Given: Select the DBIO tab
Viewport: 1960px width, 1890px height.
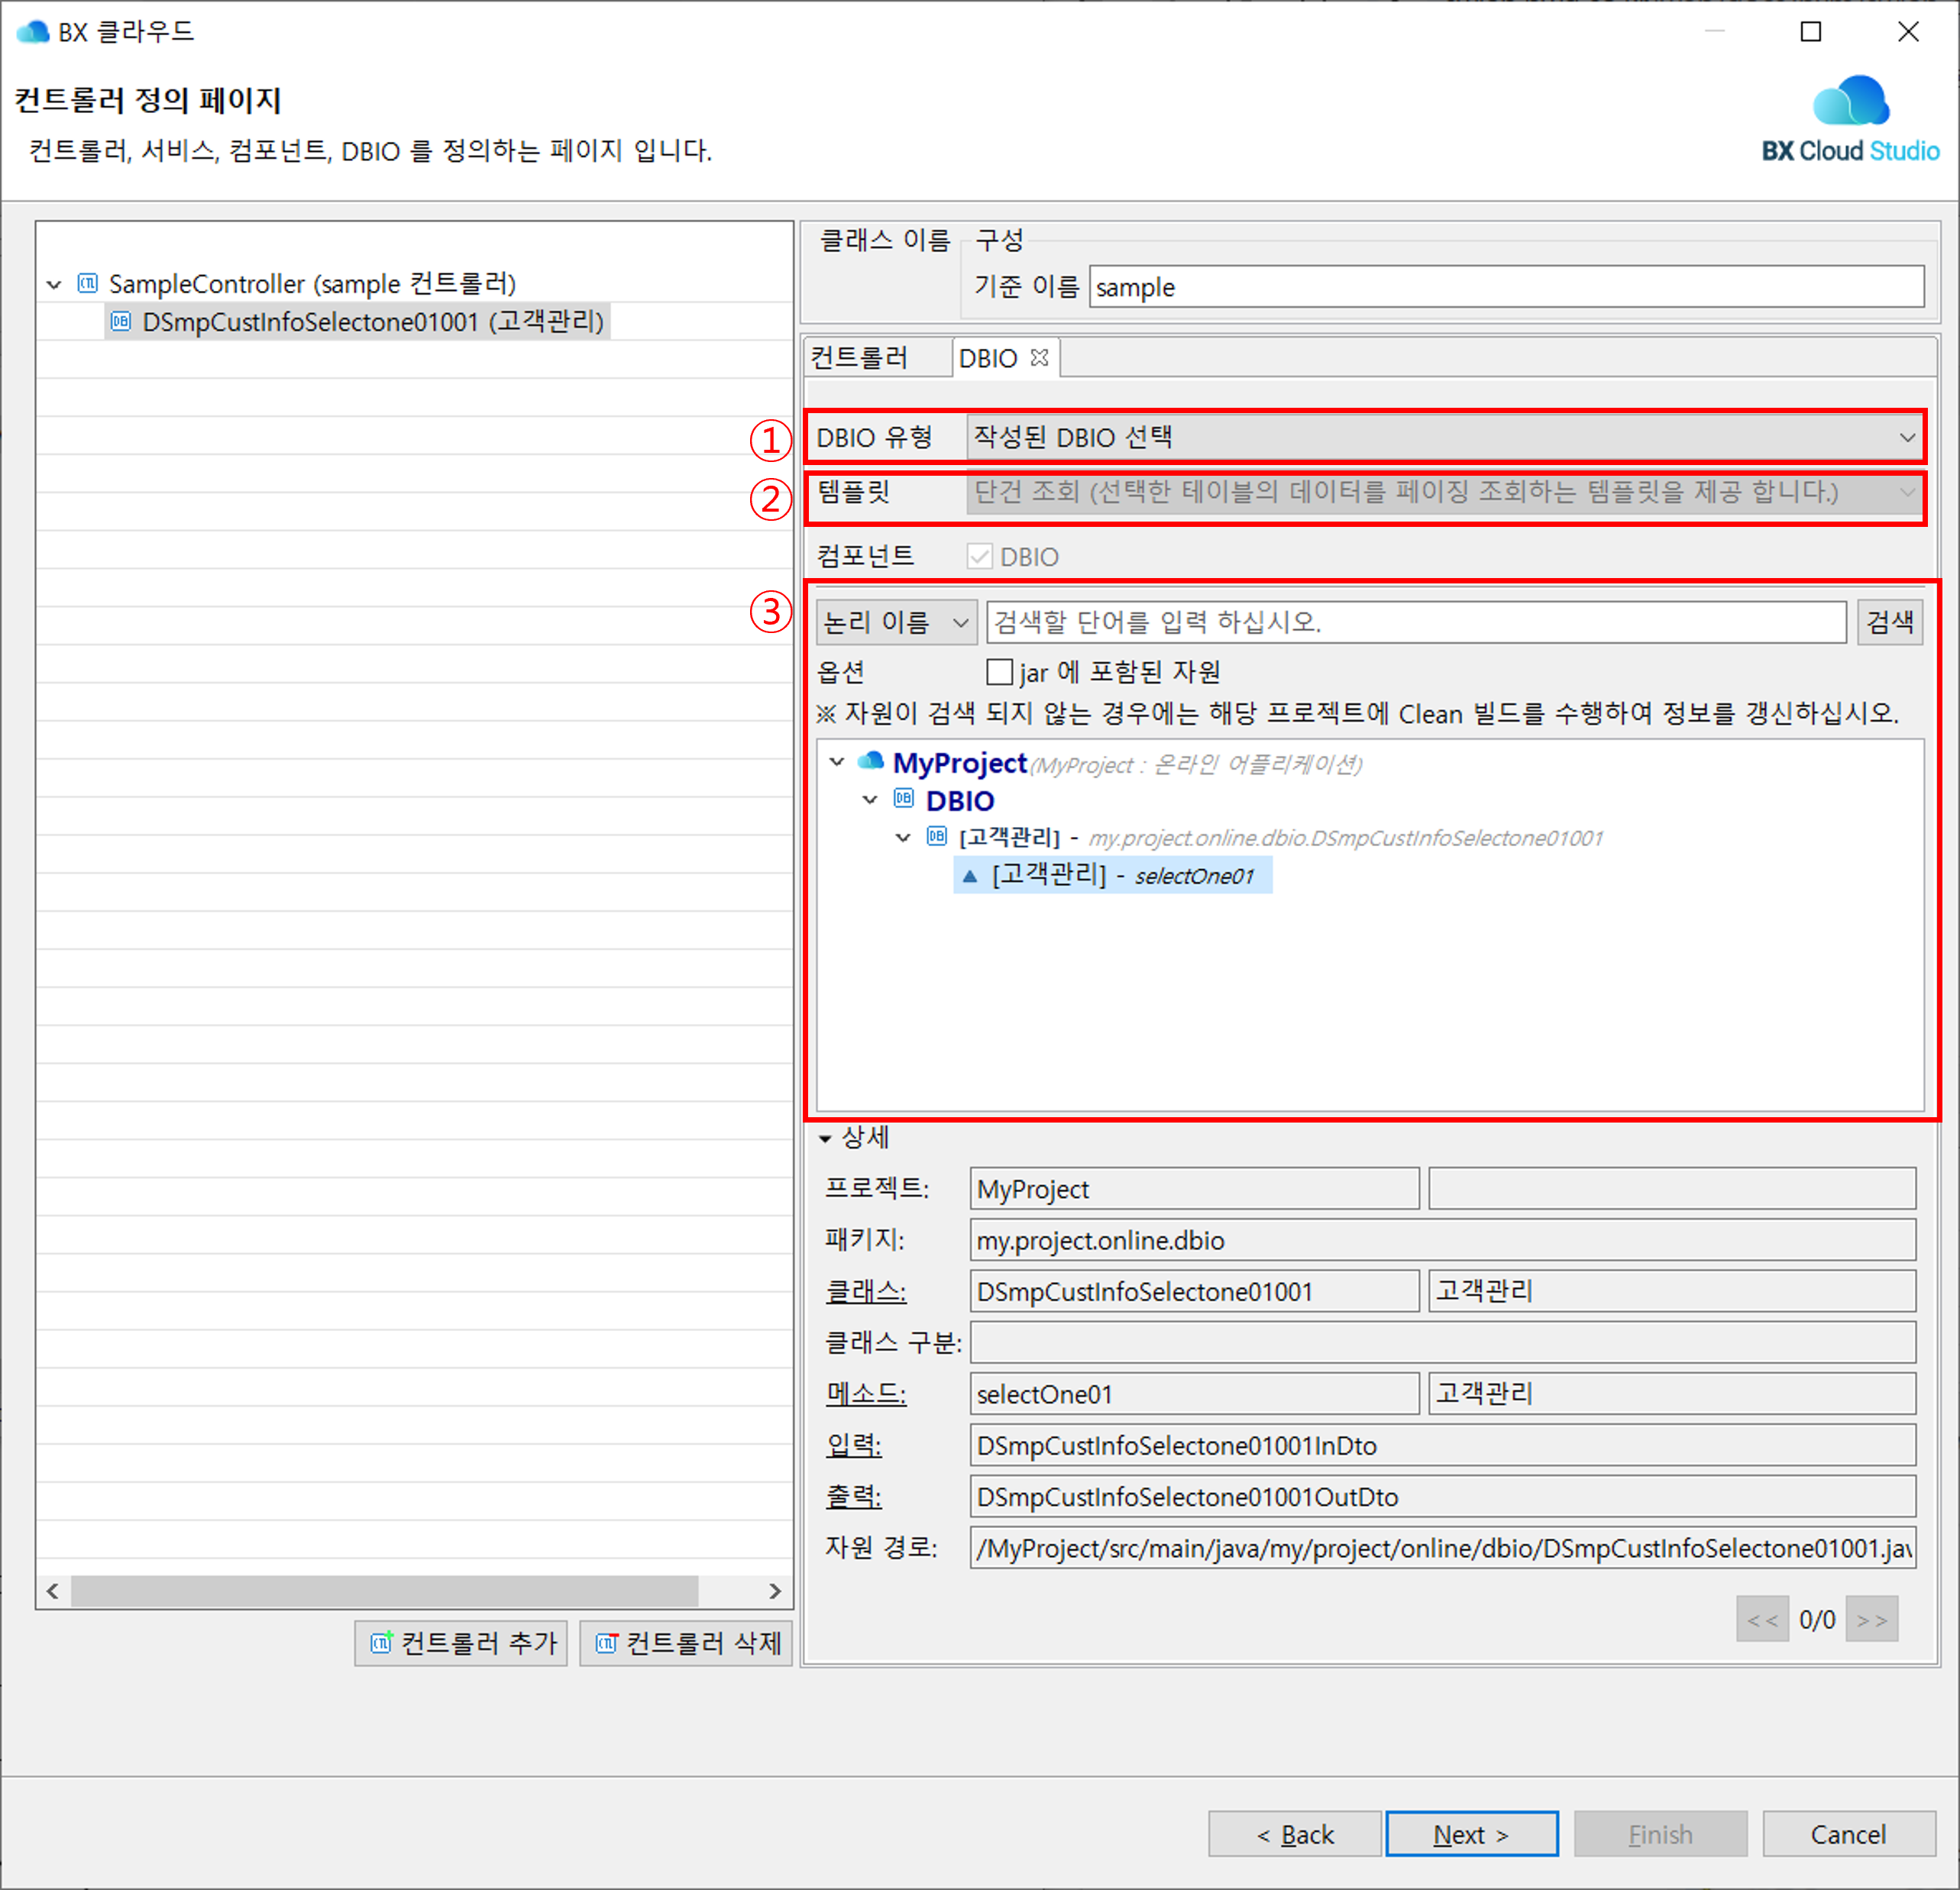Looking at the screenshot, I should [x=987, y=358].
